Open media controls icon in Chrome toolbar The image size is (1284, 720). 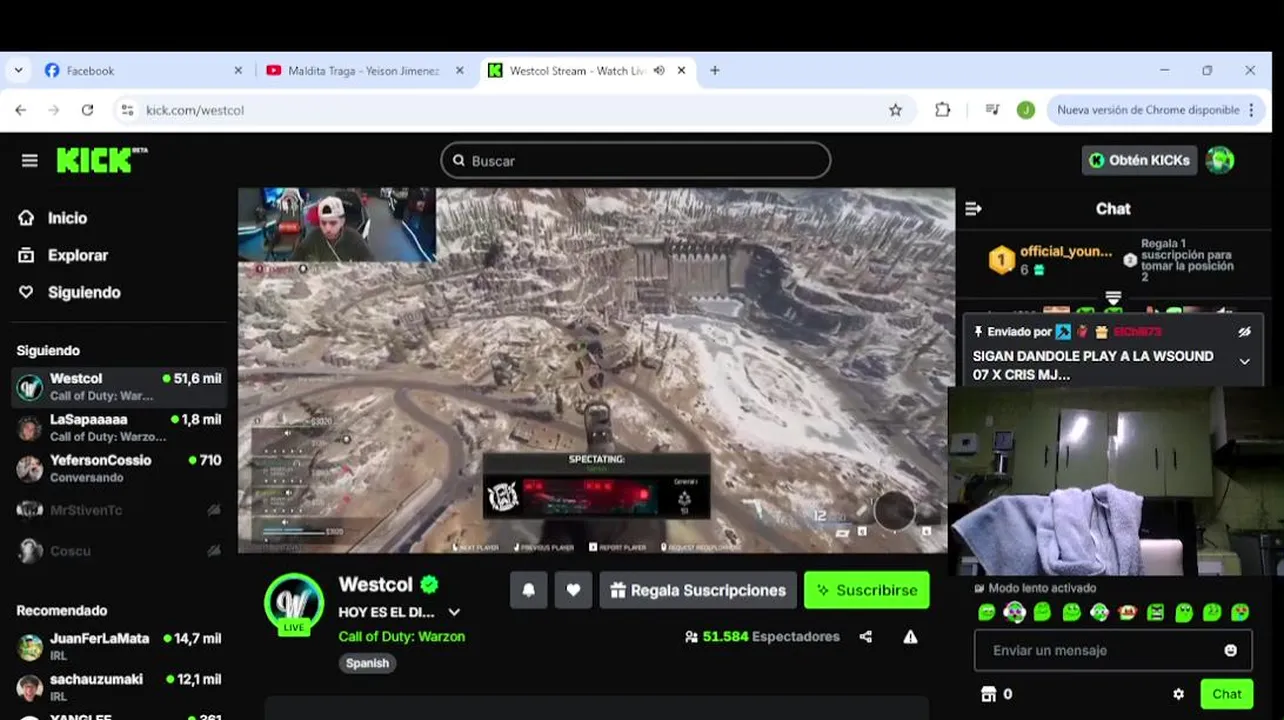(992, 110)
